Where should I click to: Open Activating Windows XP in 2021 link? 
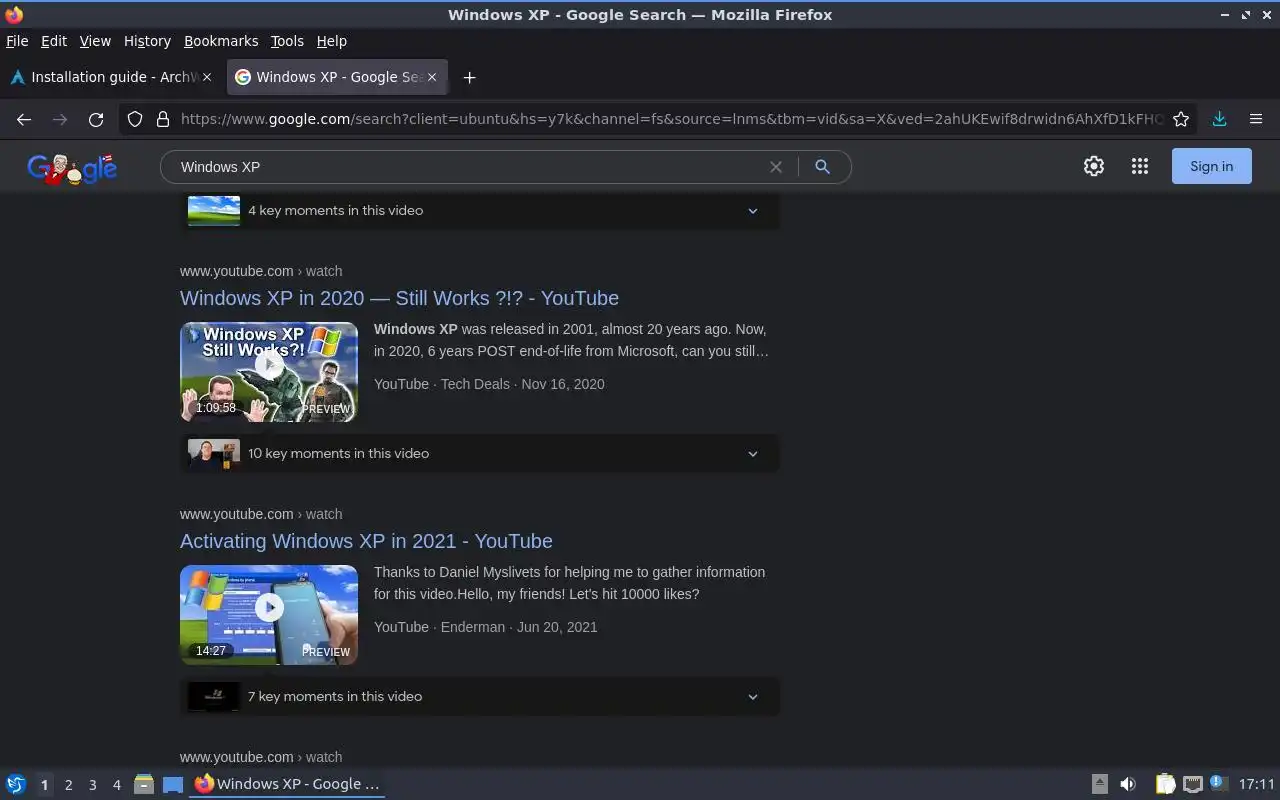pos(366,541)
